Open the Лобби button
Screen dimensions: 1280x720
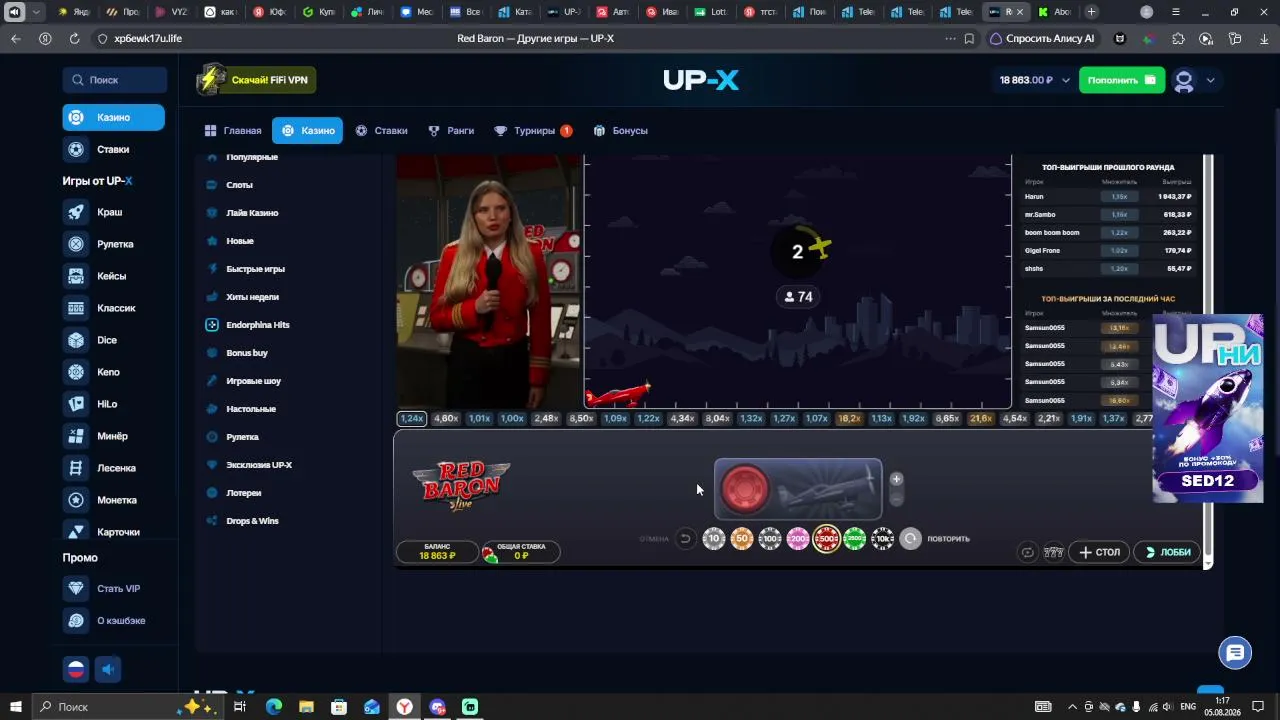click(x=1167, y=552)
